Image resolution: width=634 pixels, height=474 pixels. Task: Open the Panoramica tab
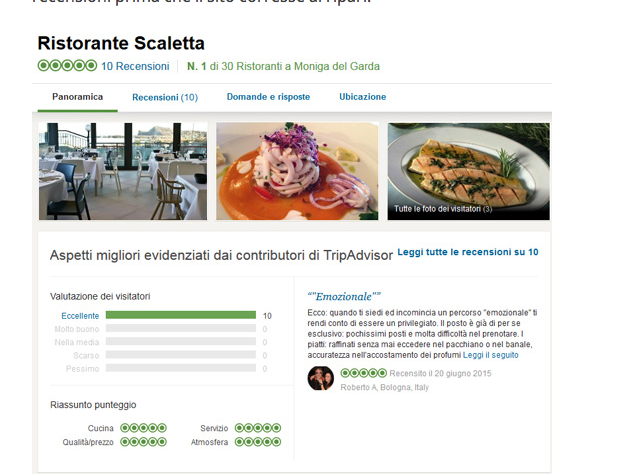point(77,97)
